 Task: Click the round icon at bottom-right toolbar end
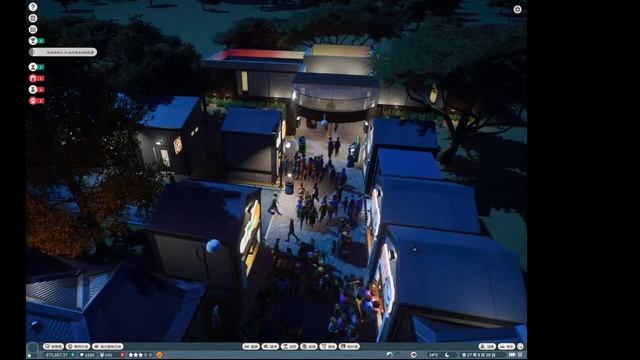[x=520, y=347]
